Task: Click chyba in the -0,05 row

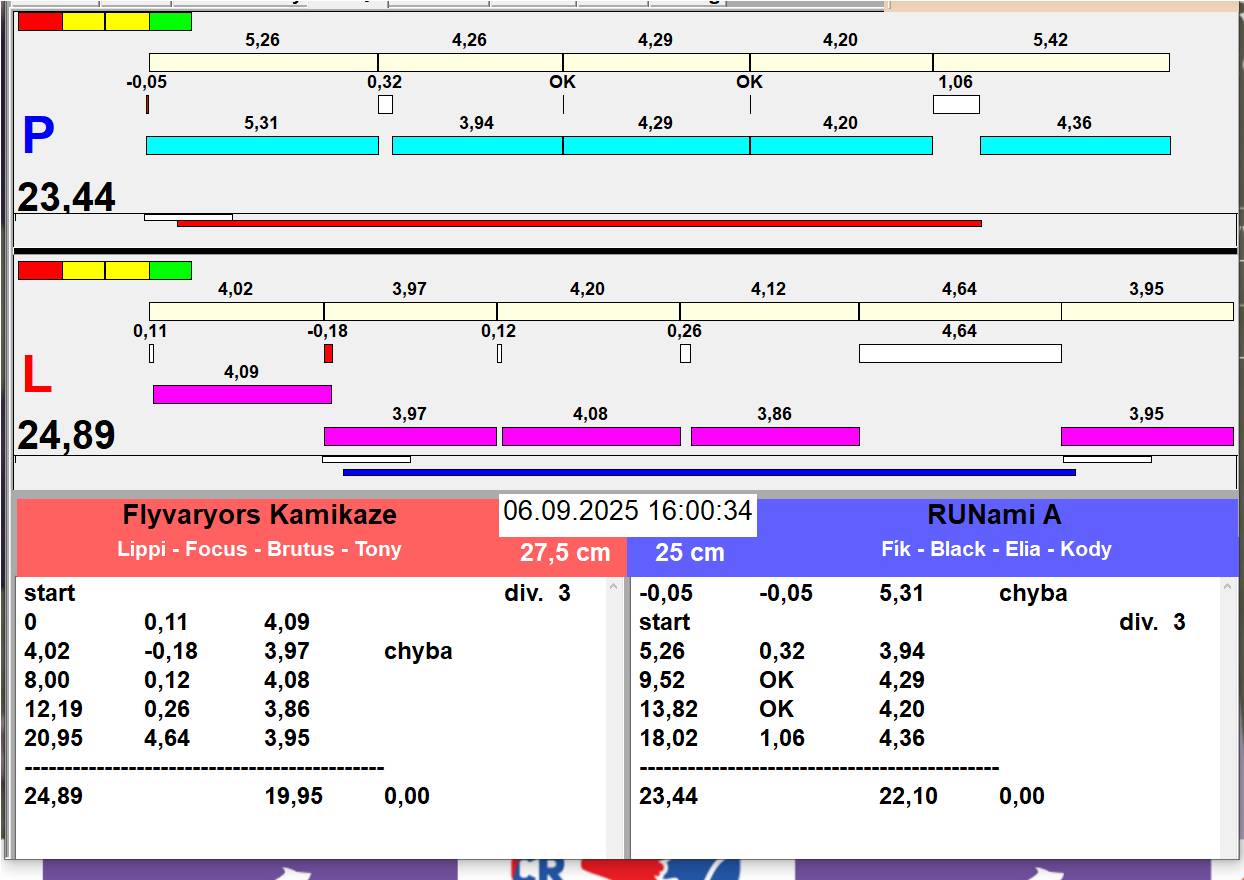Action: 1033,593
